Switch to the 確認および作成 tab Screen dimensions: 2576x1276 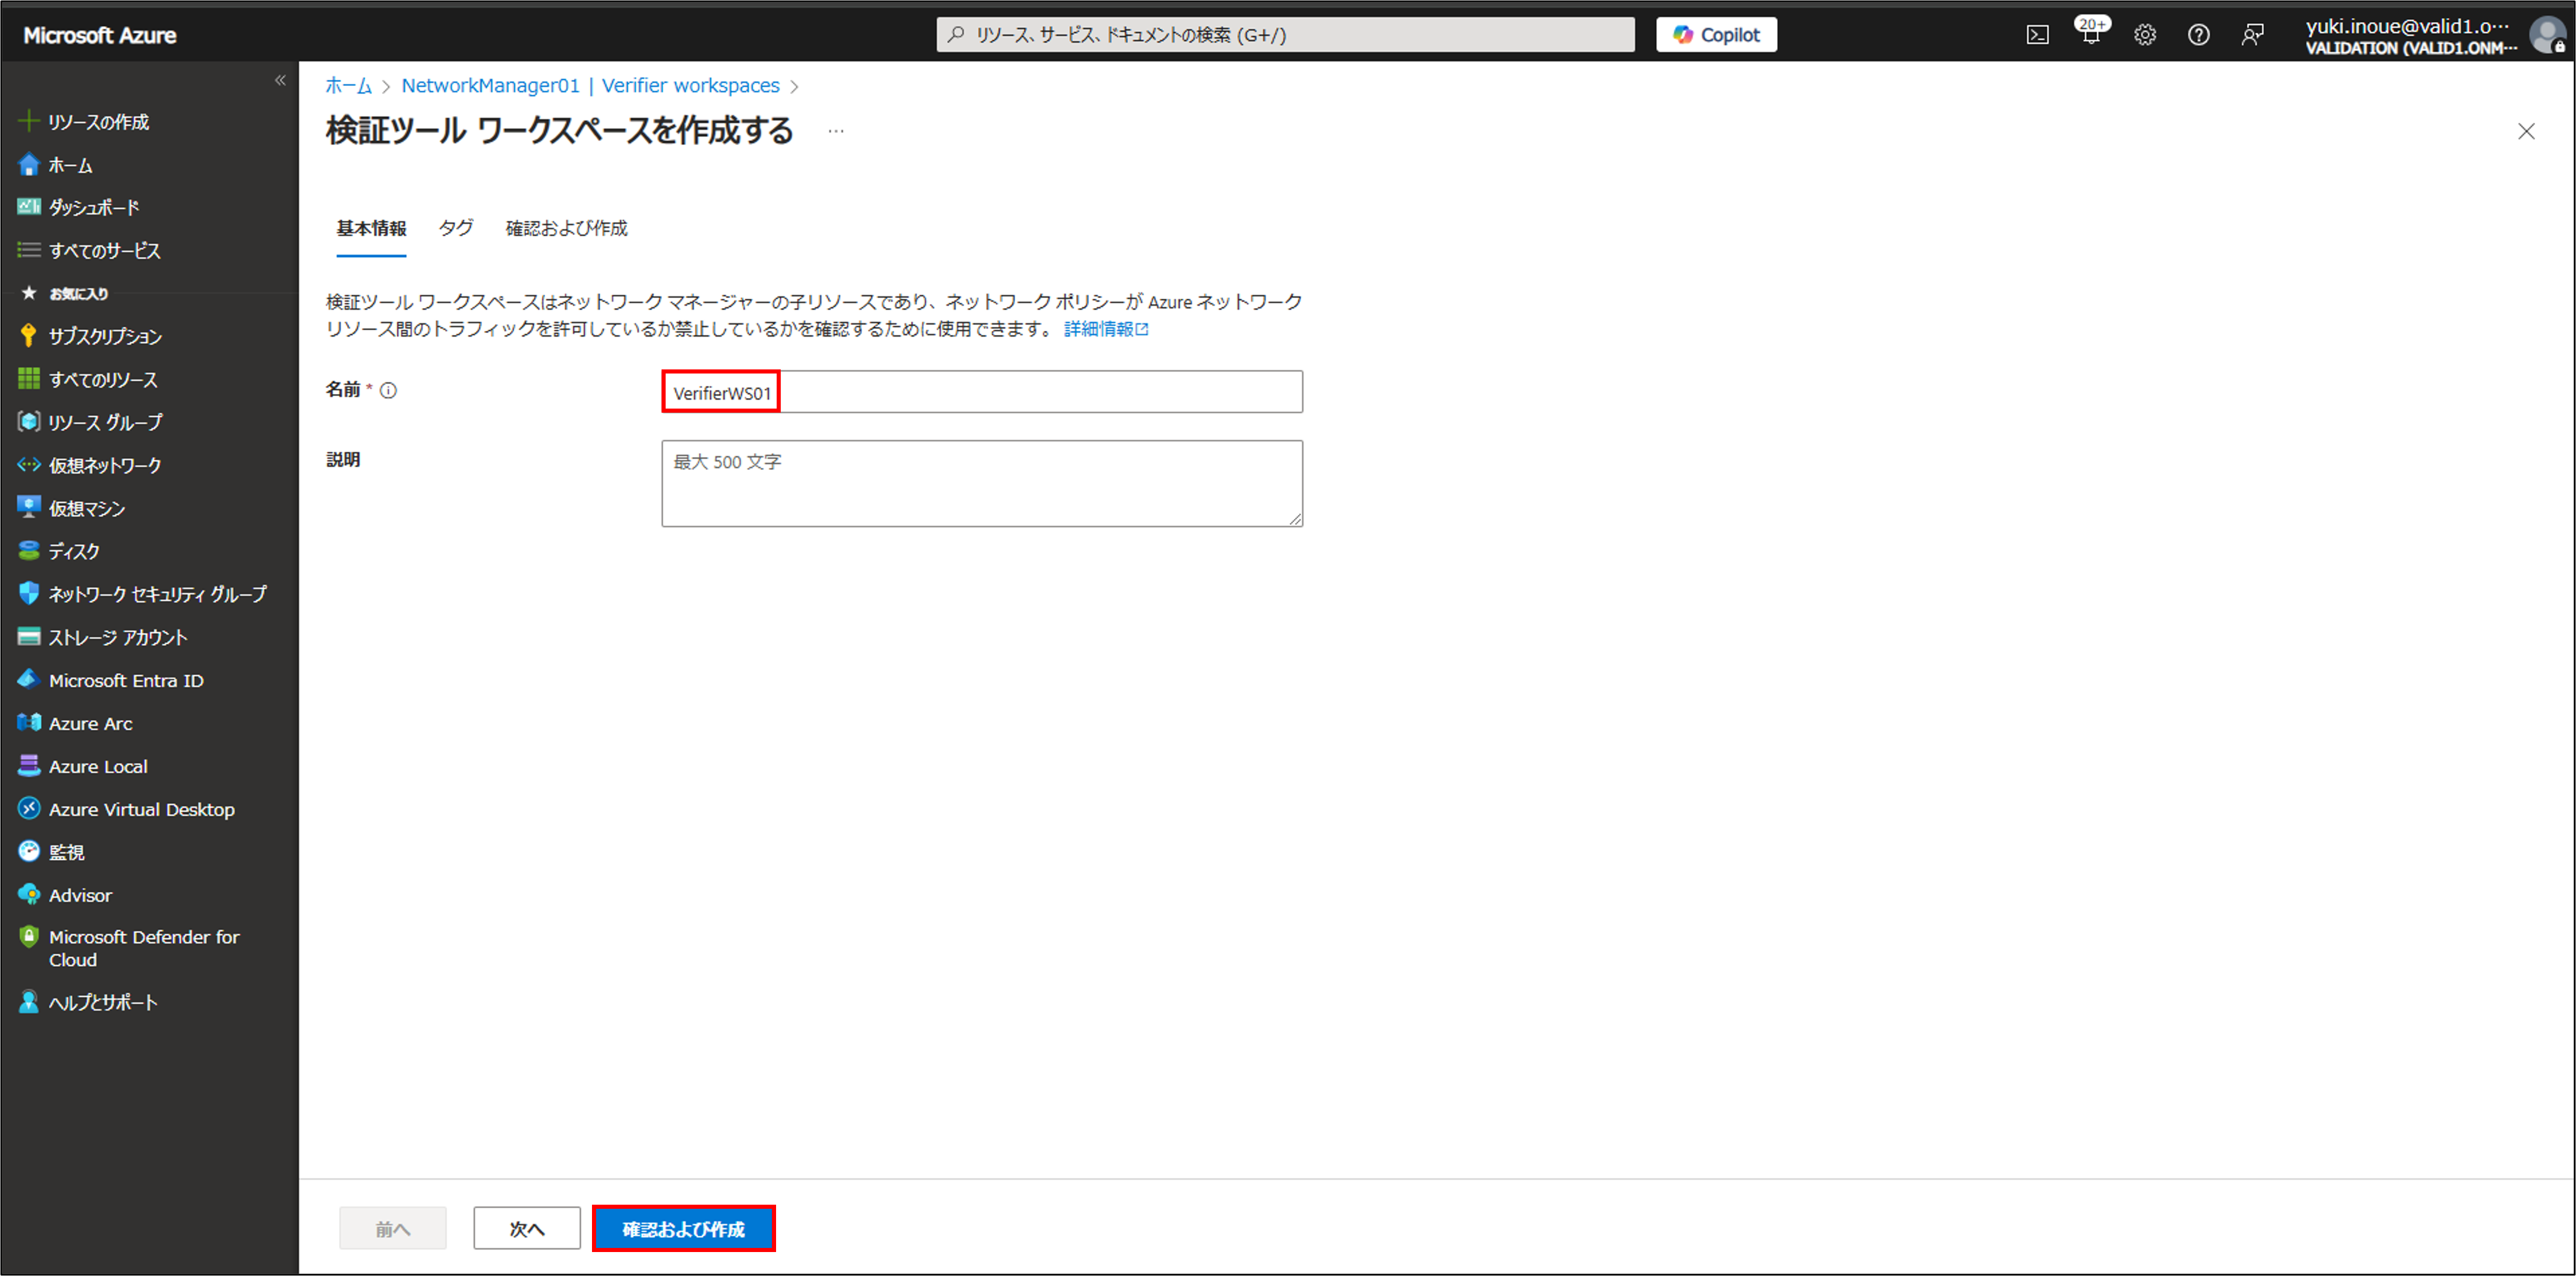point(567,229)
